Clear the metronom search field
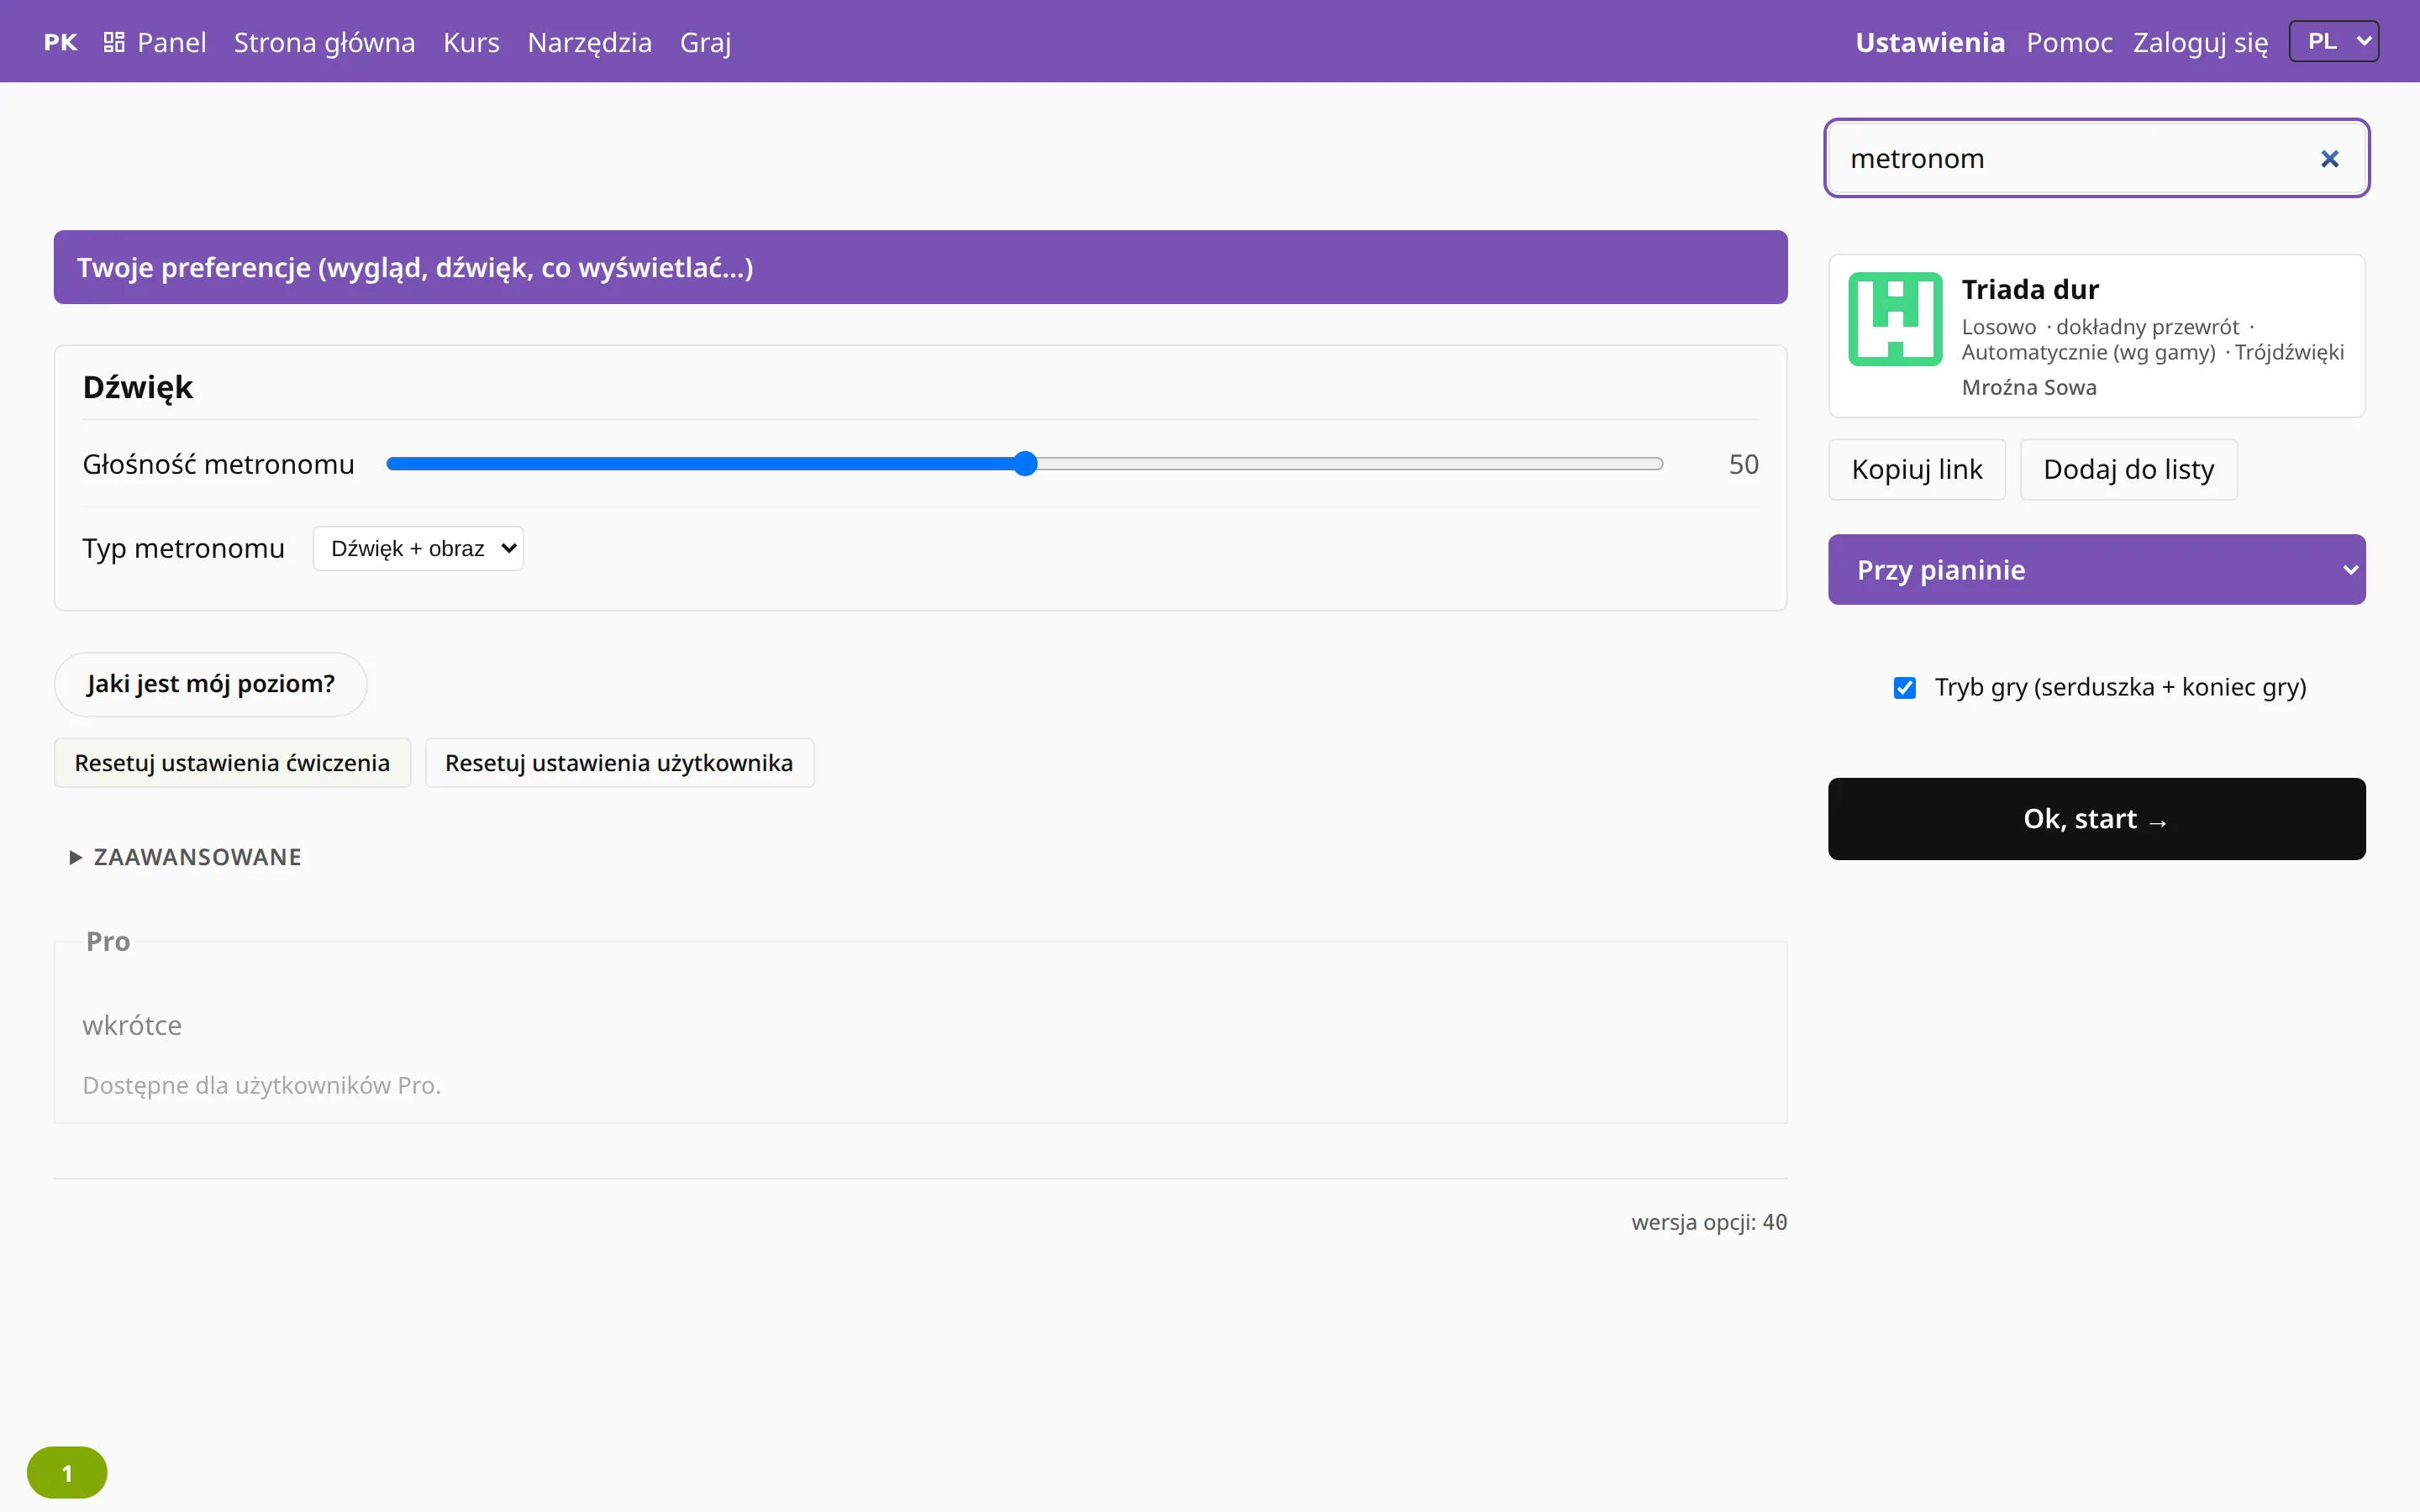Viewport: 2420px width, 1512px height. [x=2329, y=159]
